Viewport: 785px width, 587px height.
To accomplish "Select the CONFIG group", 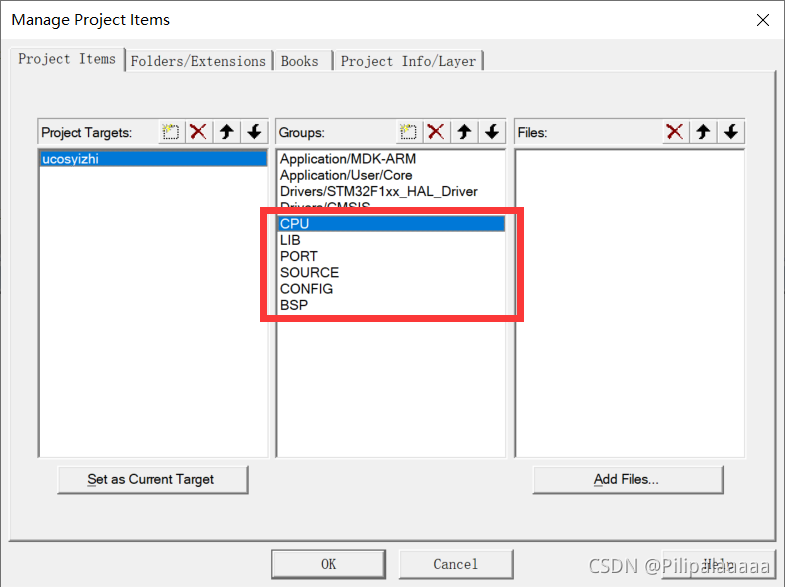I will (391, 289).
